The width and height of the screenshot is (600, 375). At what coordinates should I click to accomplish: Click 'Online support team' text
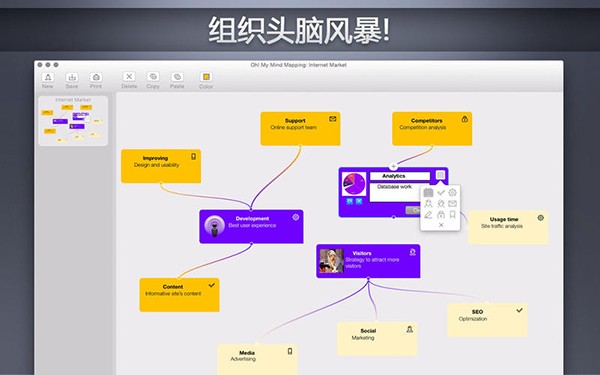coord(293,127)
